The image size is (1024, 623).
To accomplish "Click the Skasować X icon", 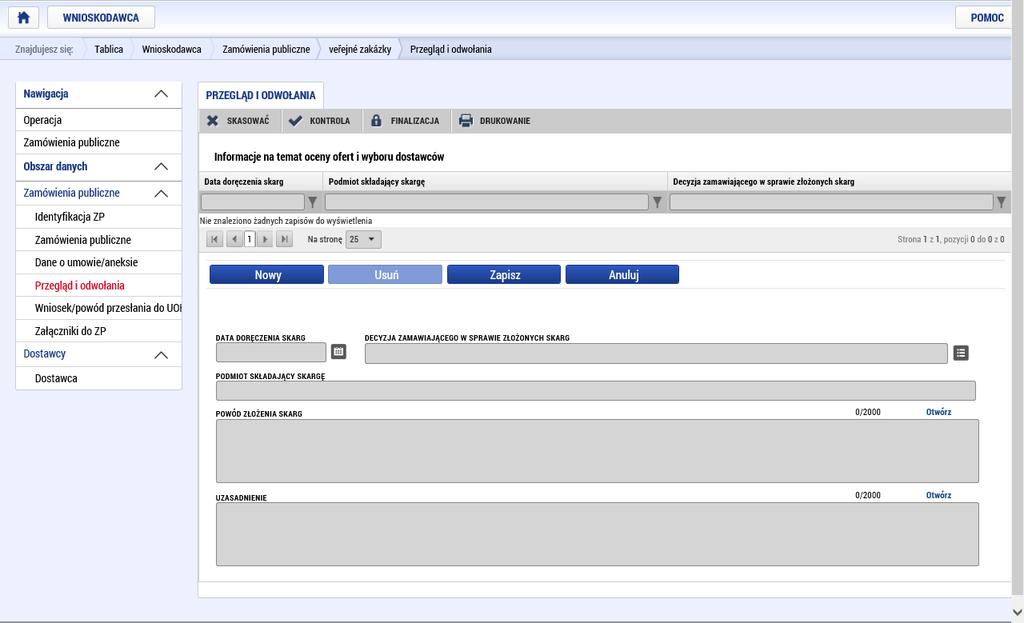I will (212, 121).
